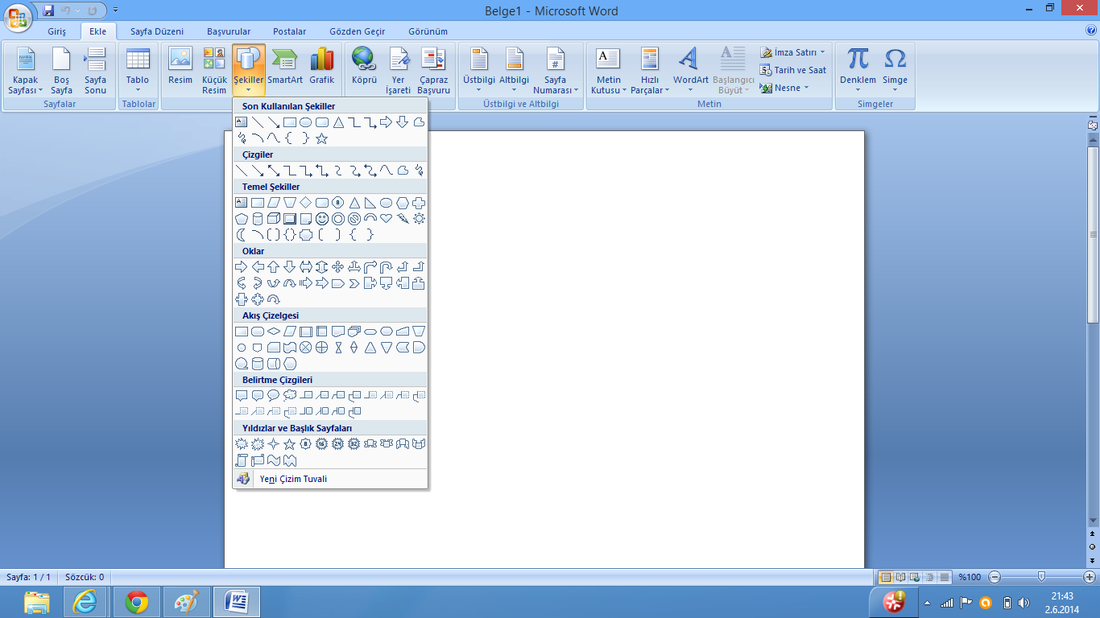The image size is (1100, 618).
Task: Open the Görünüm tab
Action: (428, 32)
